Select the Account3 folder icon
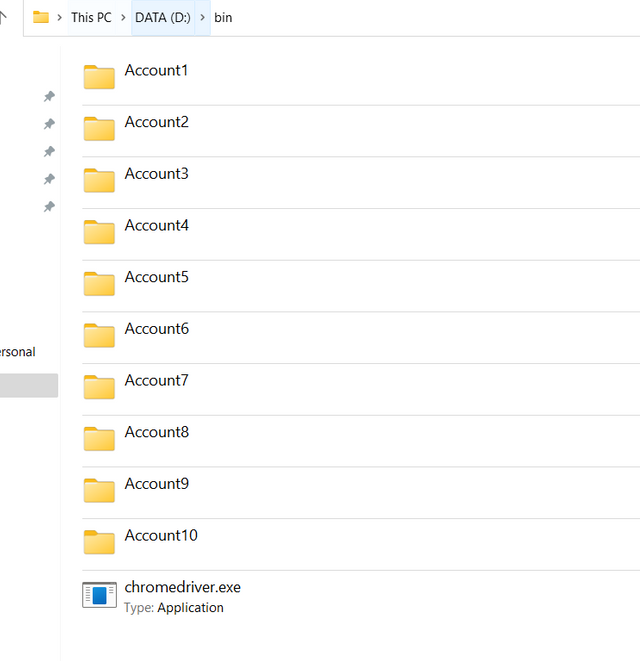 click(99, 180)
